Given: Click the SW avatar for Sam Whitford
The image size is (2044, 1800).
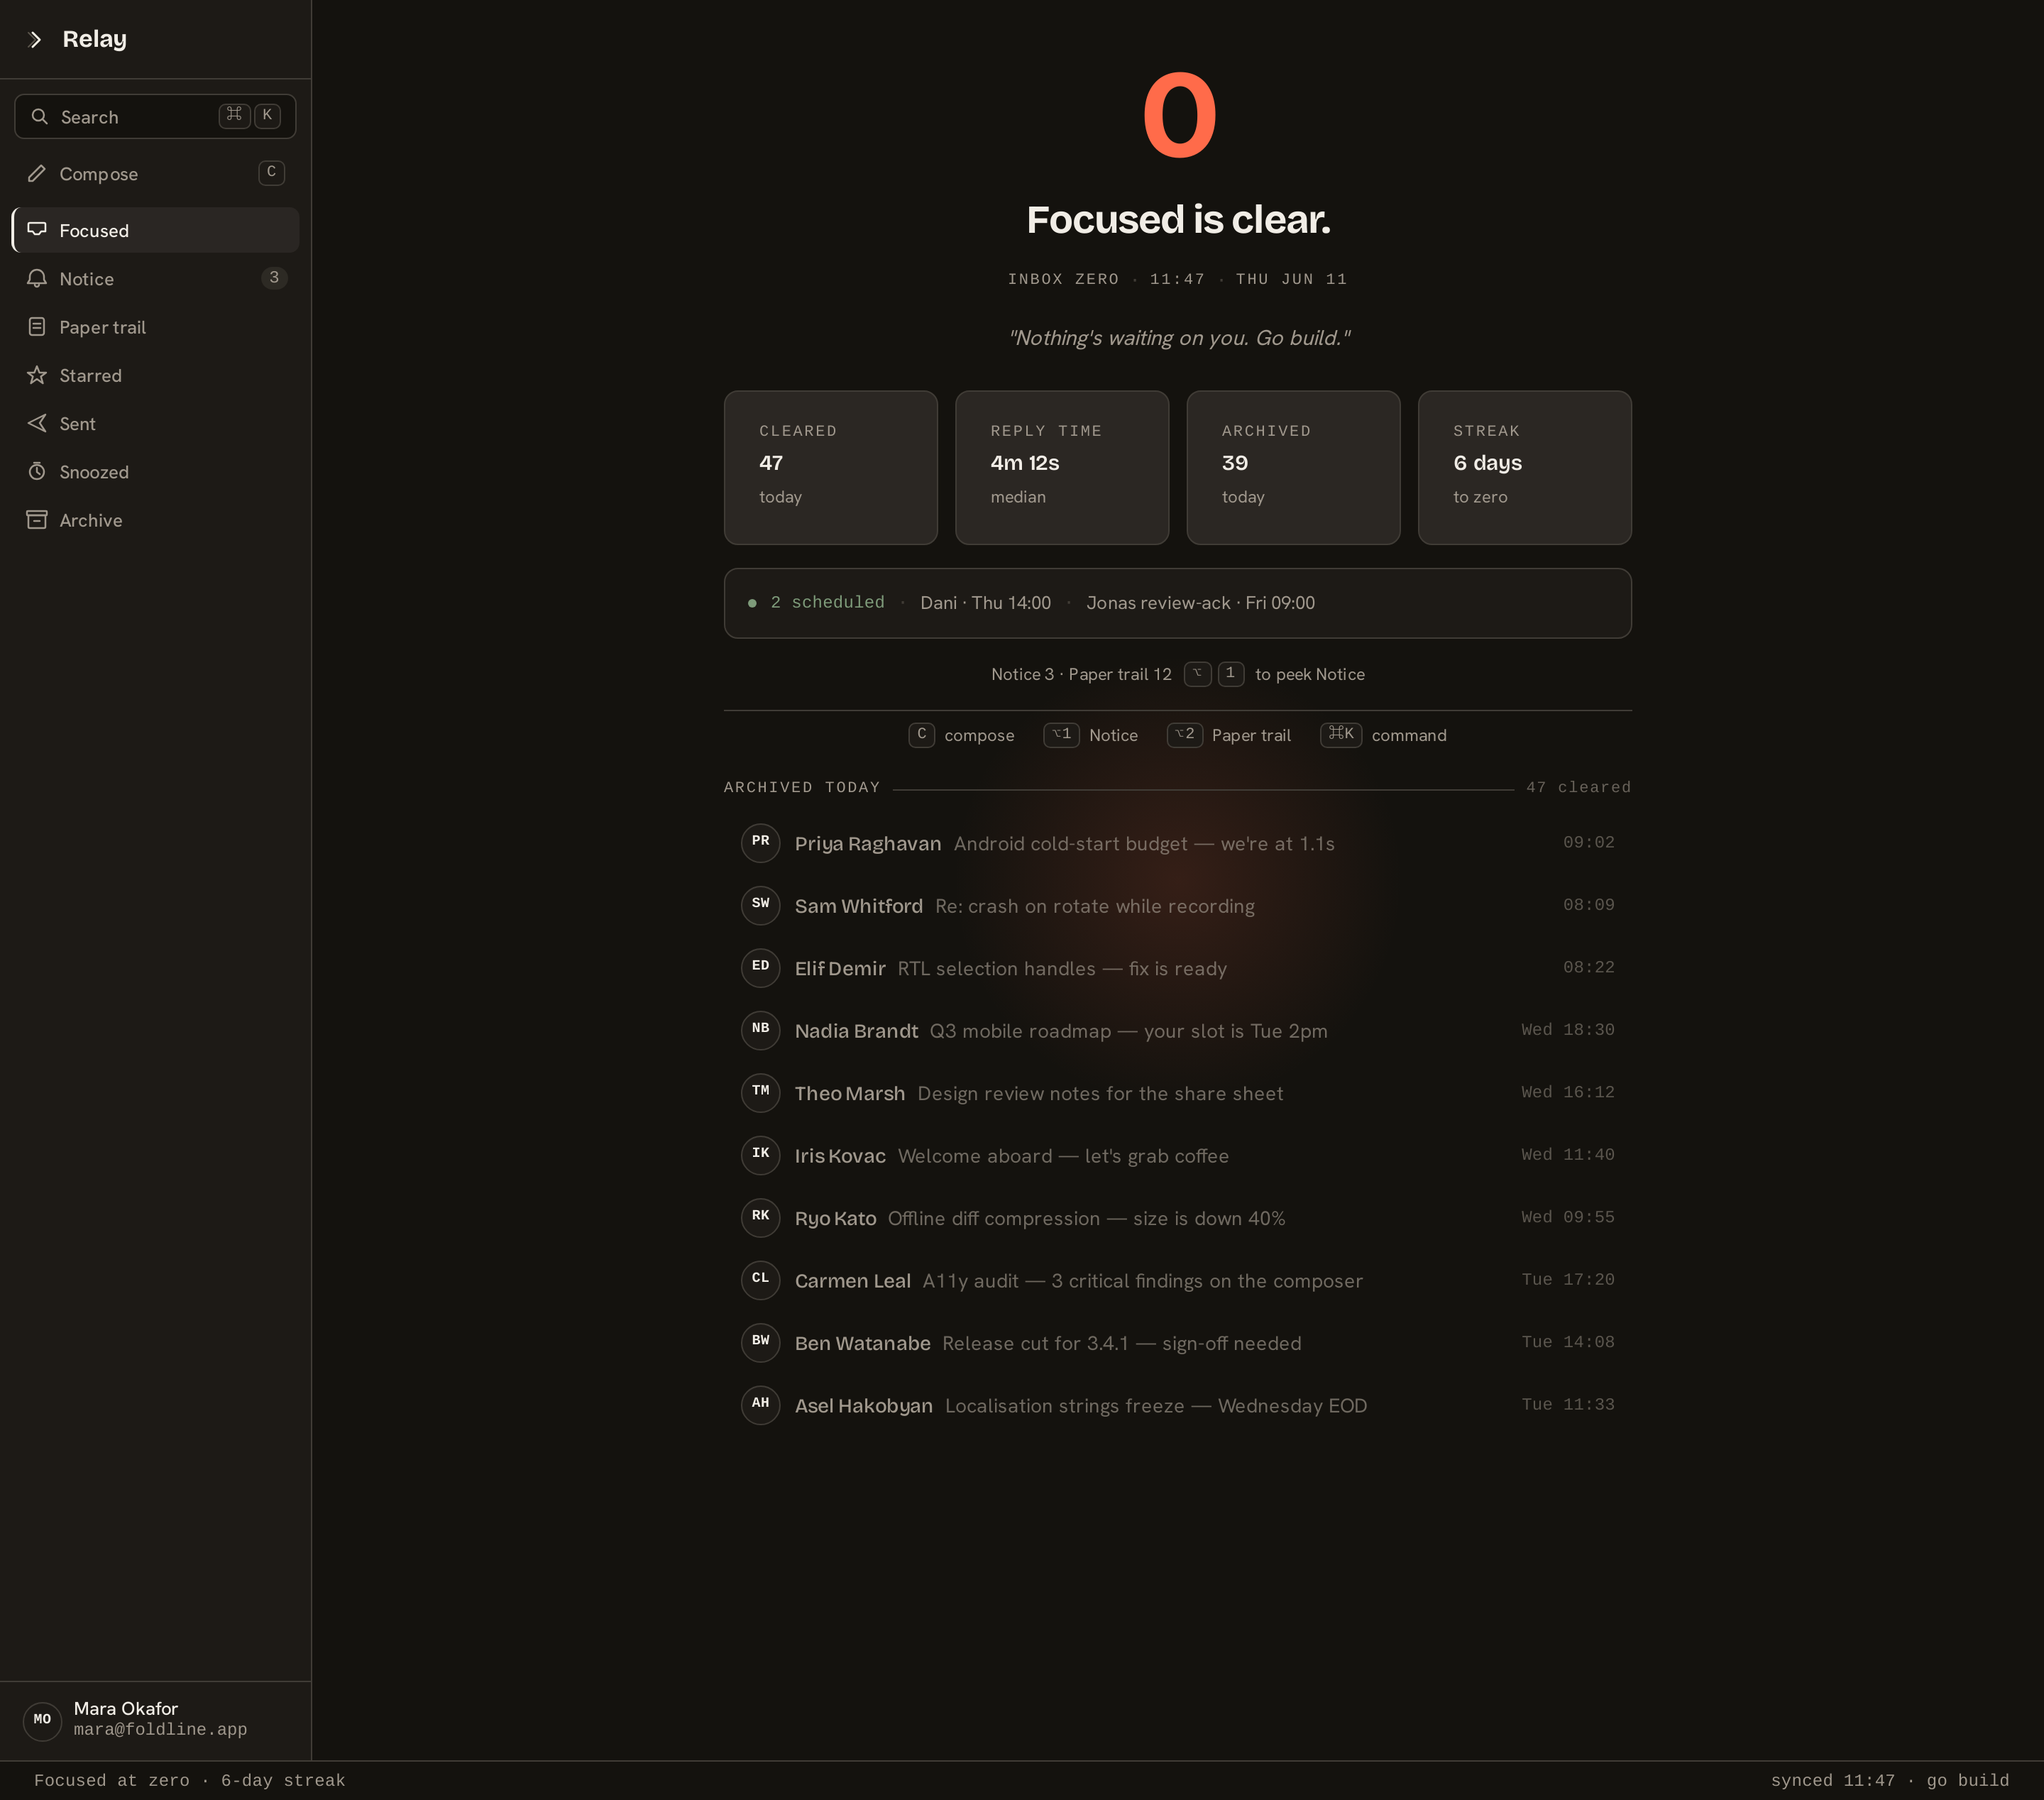Looking at the screenshot, I should [x=760, y=904].
